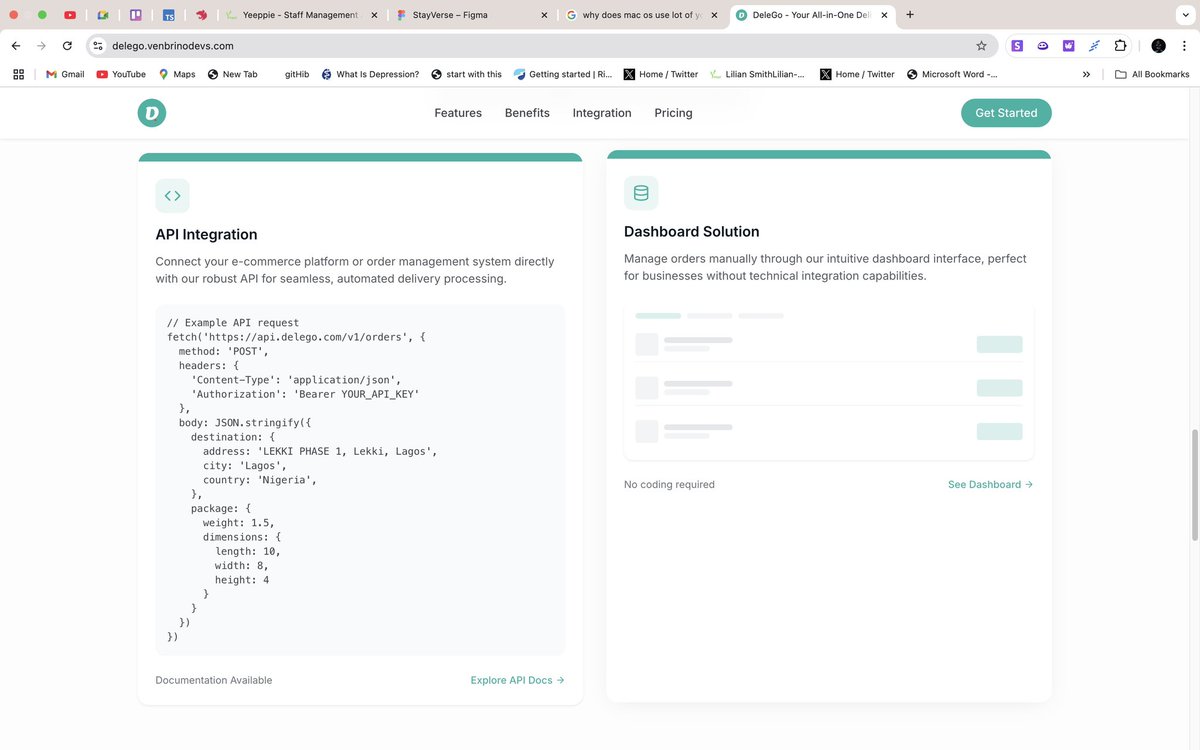Close the Yeeppie - Staff Management tab
Screen dimensions: 1200x750
click(x=374, y=15)
